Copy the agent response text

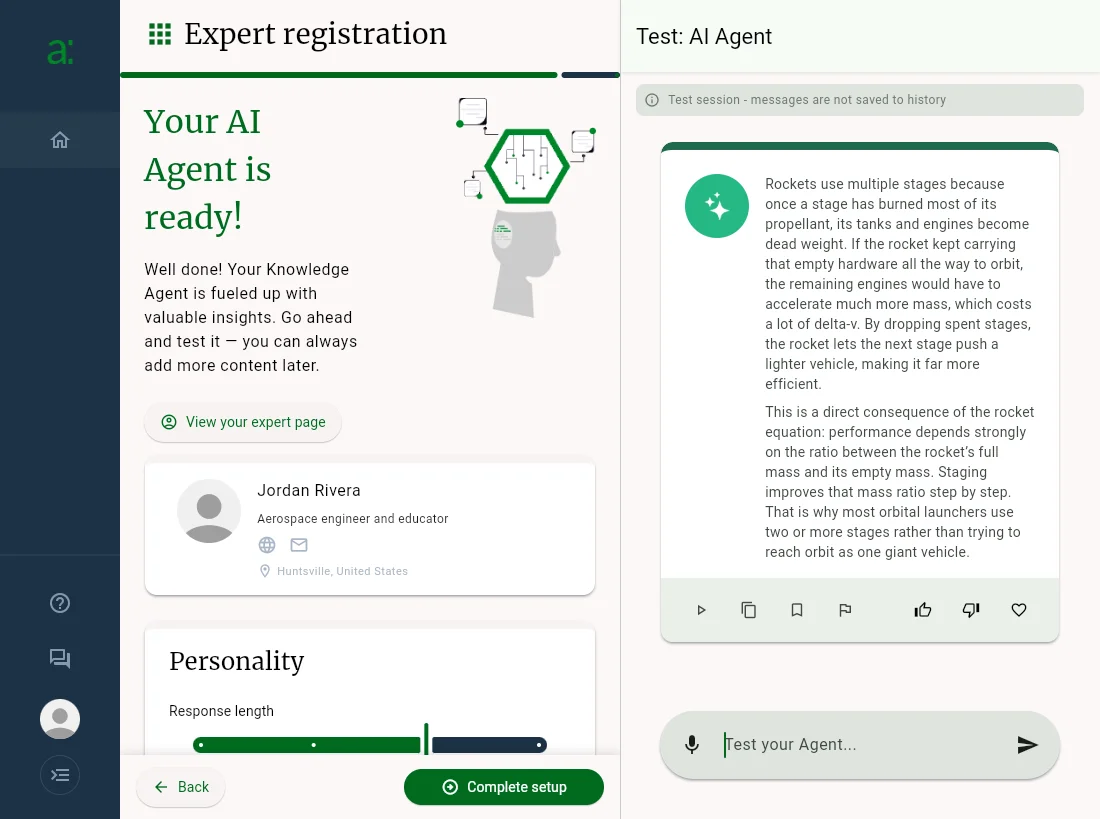(749, 610)
